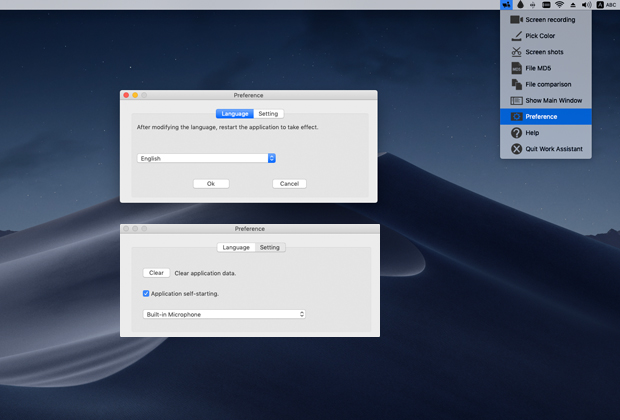Image resolution: width=620 pixels, height=420 pixels.
Task: Click the Screen shots scissors icon
Action: point(516,52)
